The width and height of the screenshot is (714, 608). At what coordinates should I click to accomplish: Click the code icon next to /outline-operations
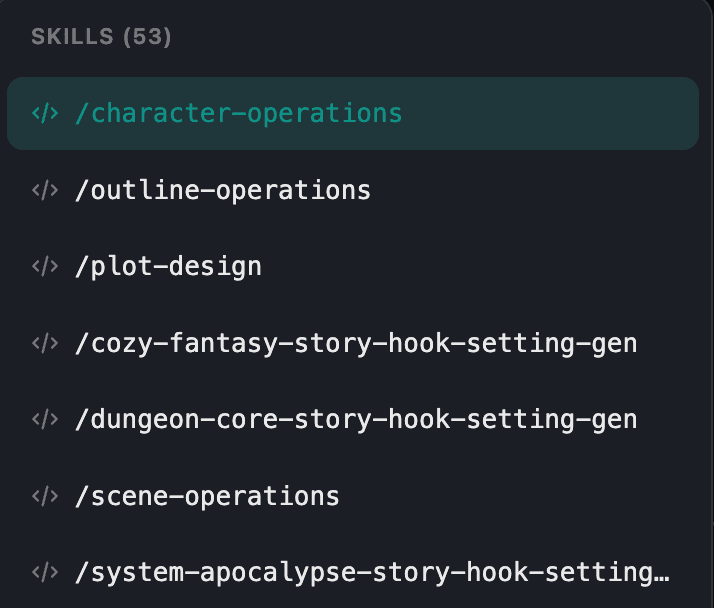pos(44,190)
